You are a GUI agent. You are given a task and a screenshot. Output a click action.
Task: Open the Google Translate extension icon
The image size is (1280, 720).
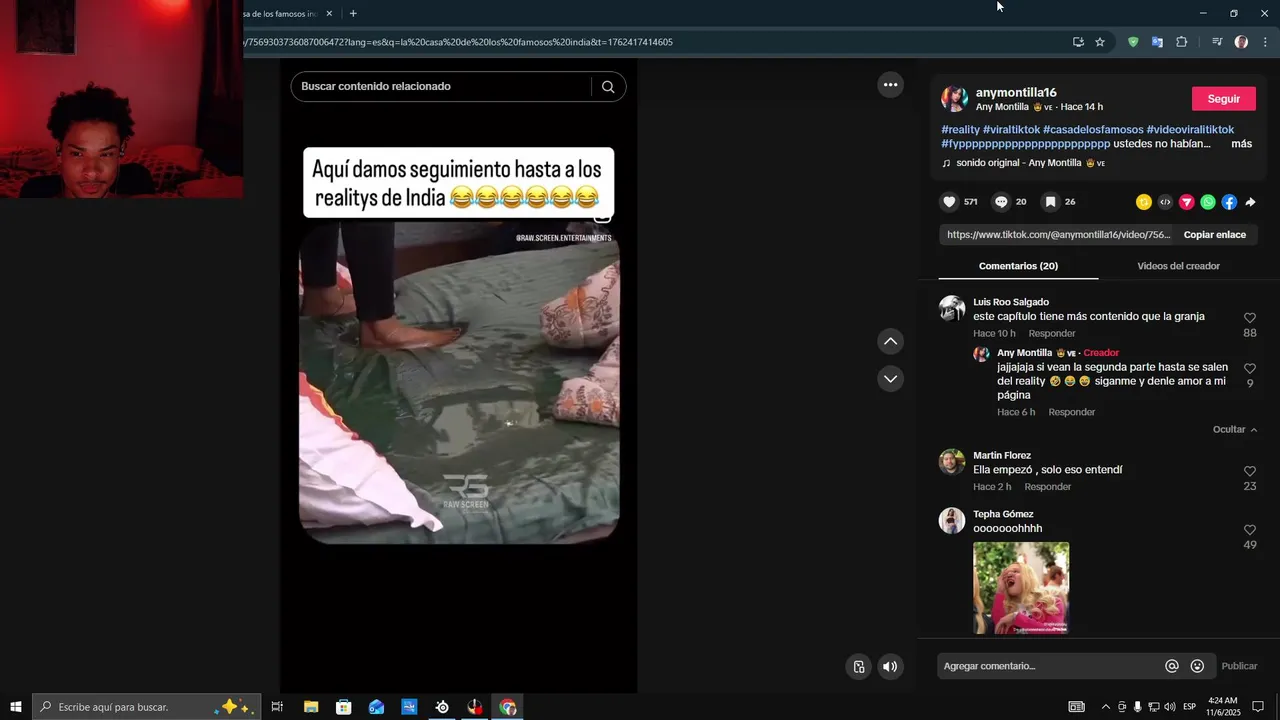pos(1157,42)
